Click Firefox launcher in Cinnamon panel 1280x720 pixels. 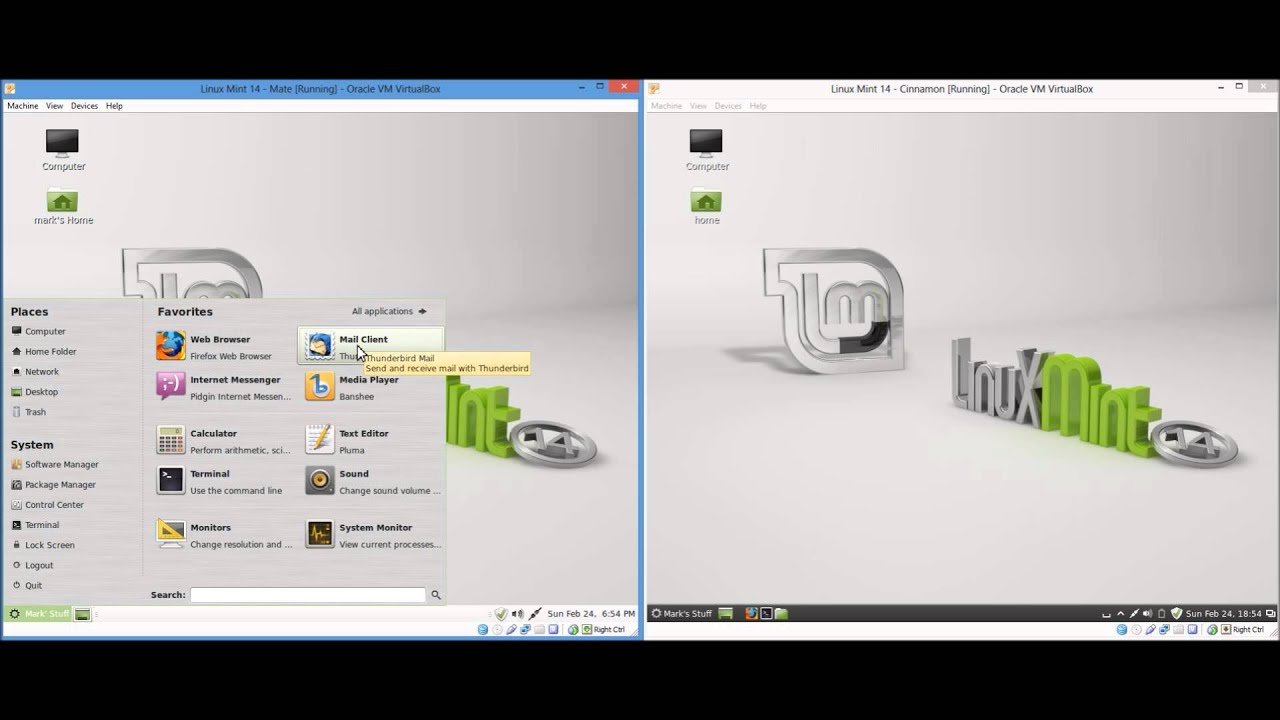[x=751, y=613]
